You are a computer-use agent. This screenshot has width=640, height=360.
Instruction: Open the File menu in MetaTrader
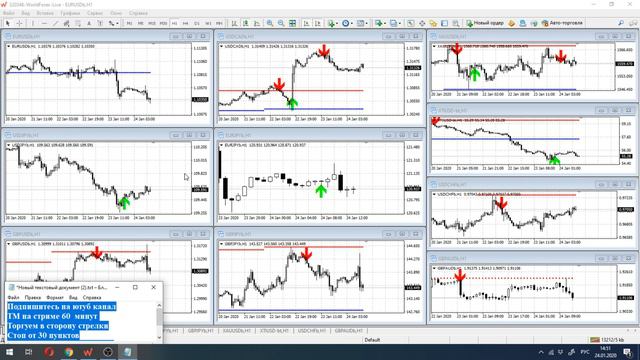(9, 13)
